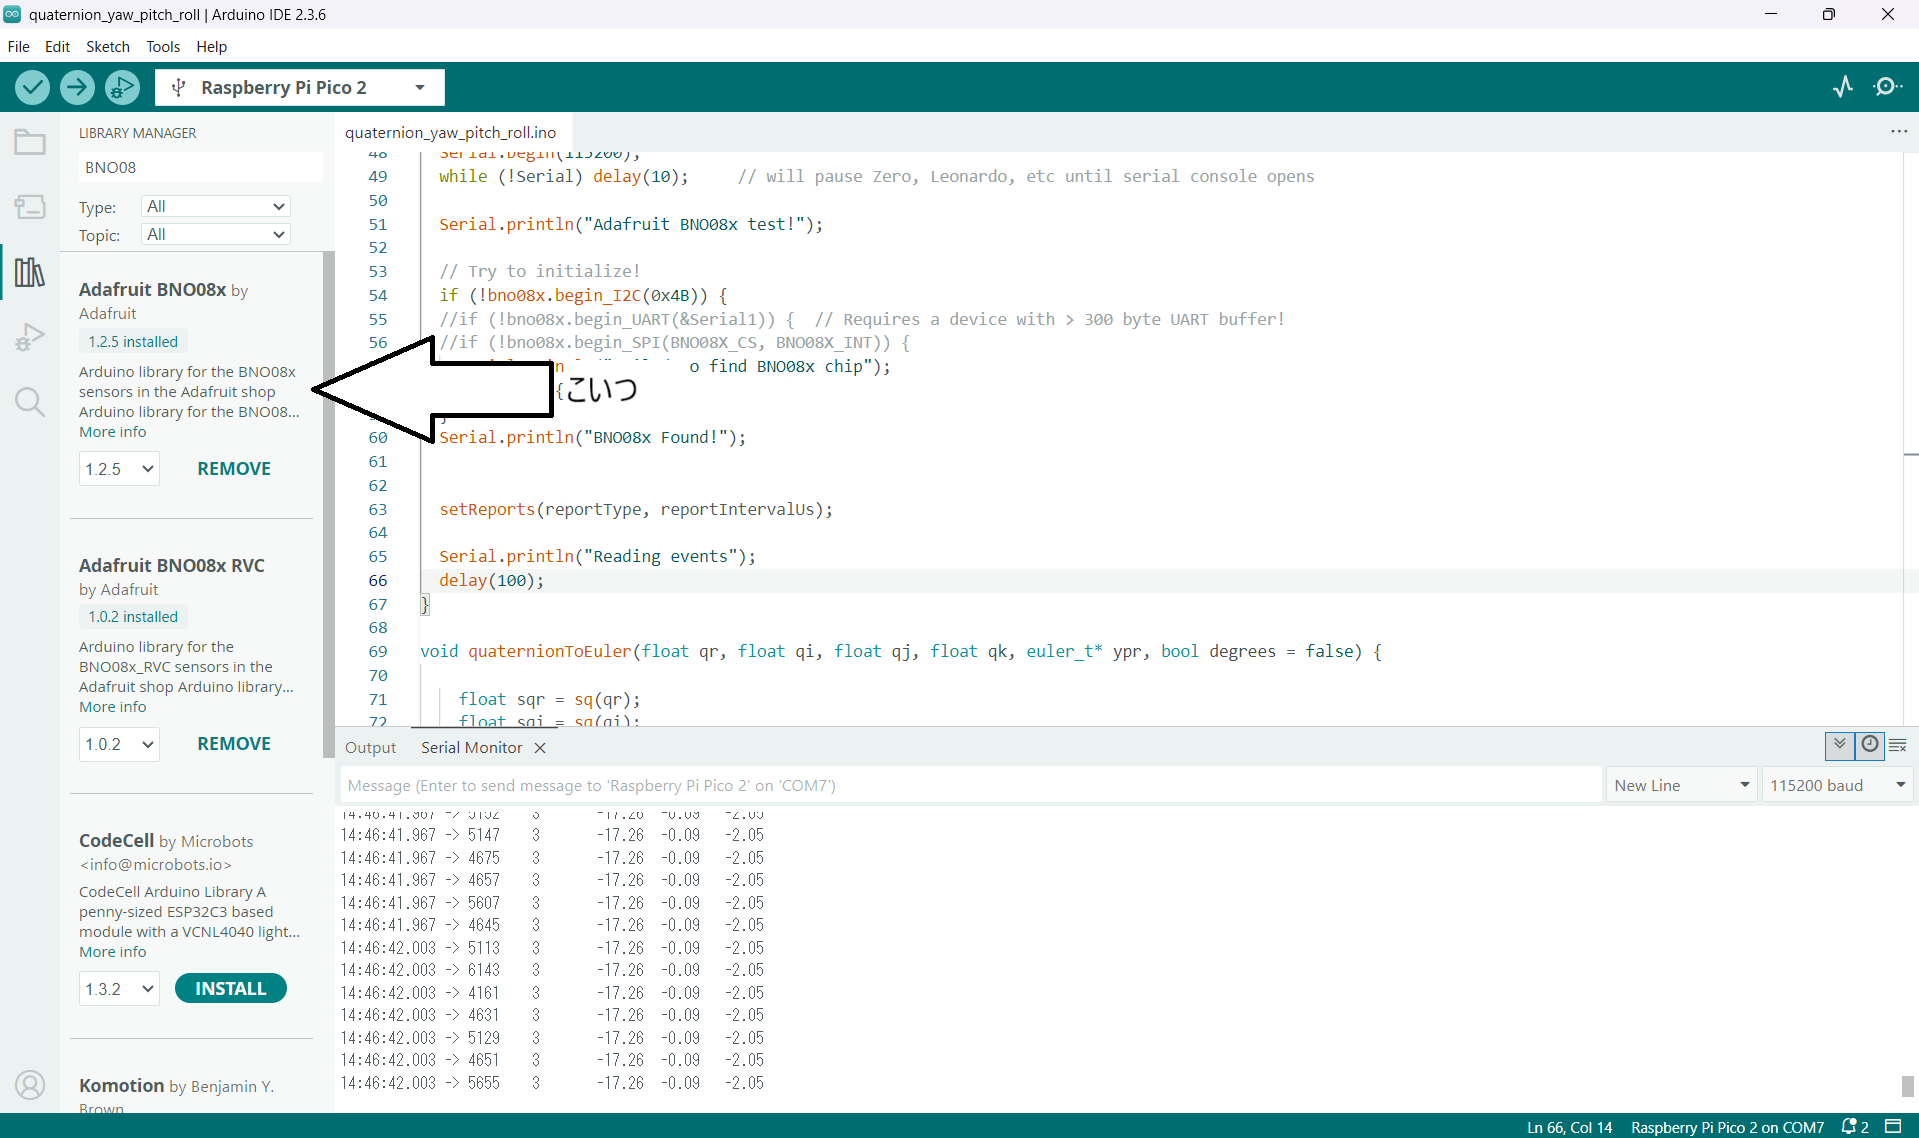Open the Search magnifier sidebar icon

click(x=30, y=402)
